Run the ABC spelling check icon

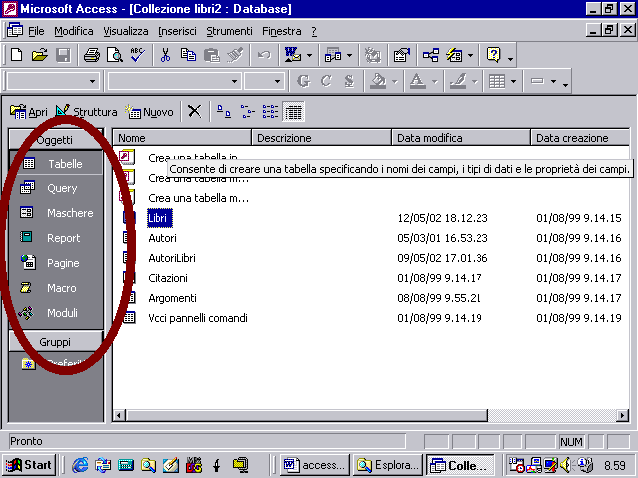click(138, 55)
